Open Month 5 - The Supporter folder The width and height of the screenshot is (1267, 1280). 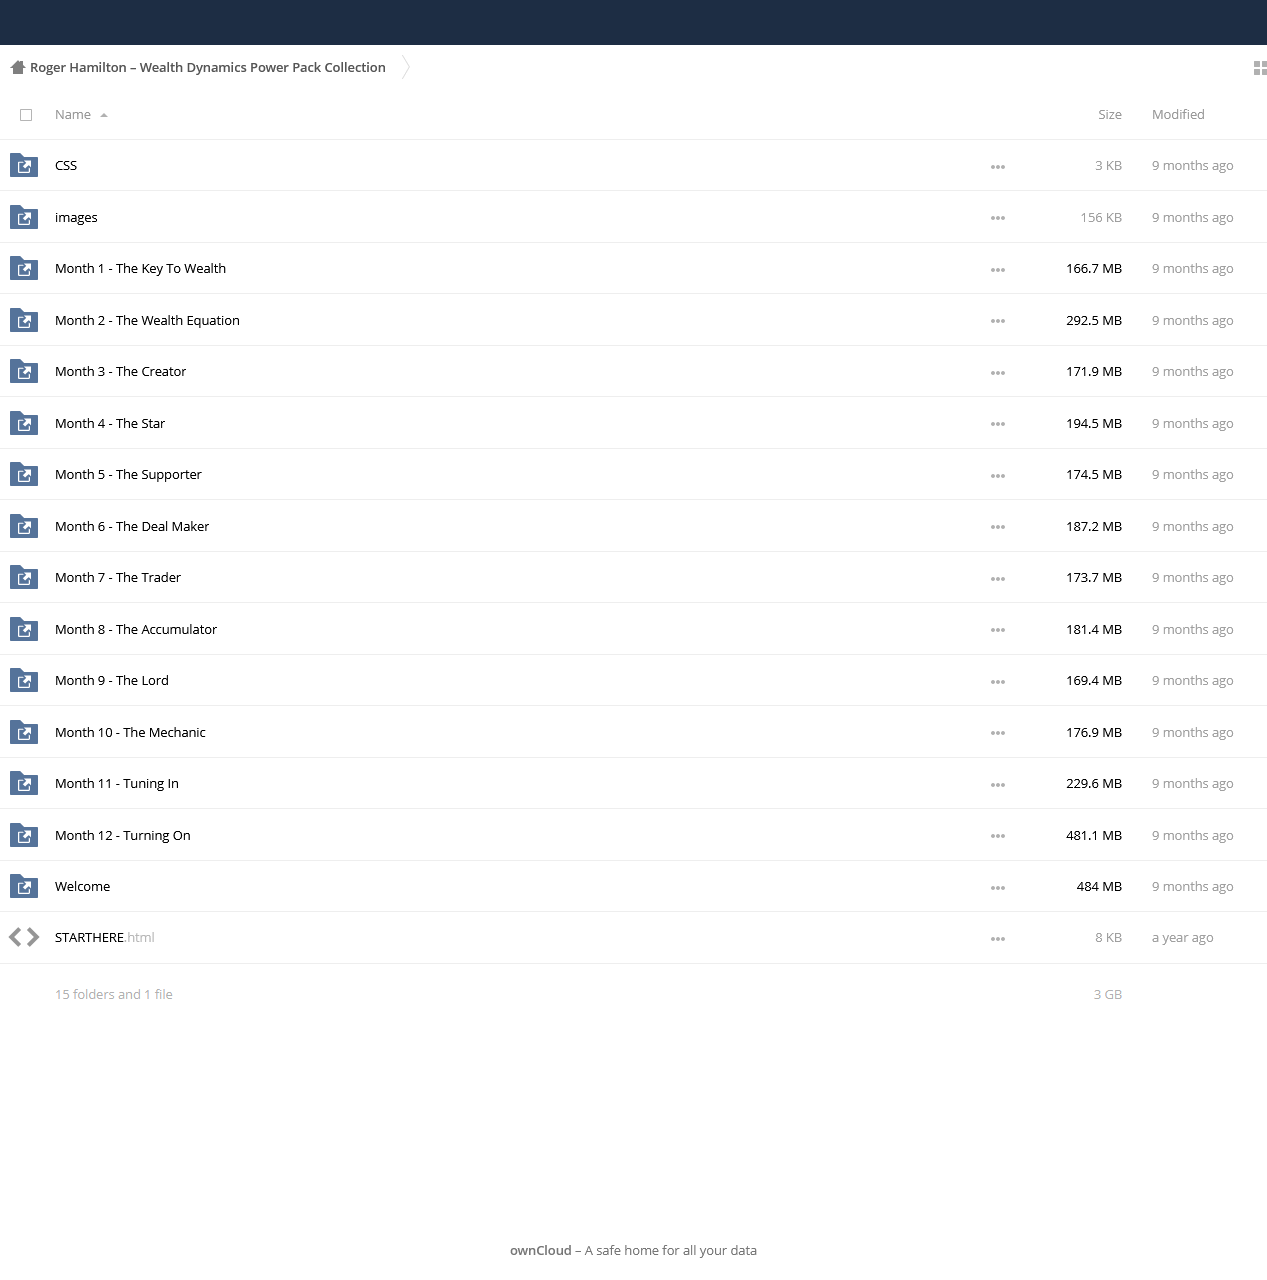[x=128, y=475]
